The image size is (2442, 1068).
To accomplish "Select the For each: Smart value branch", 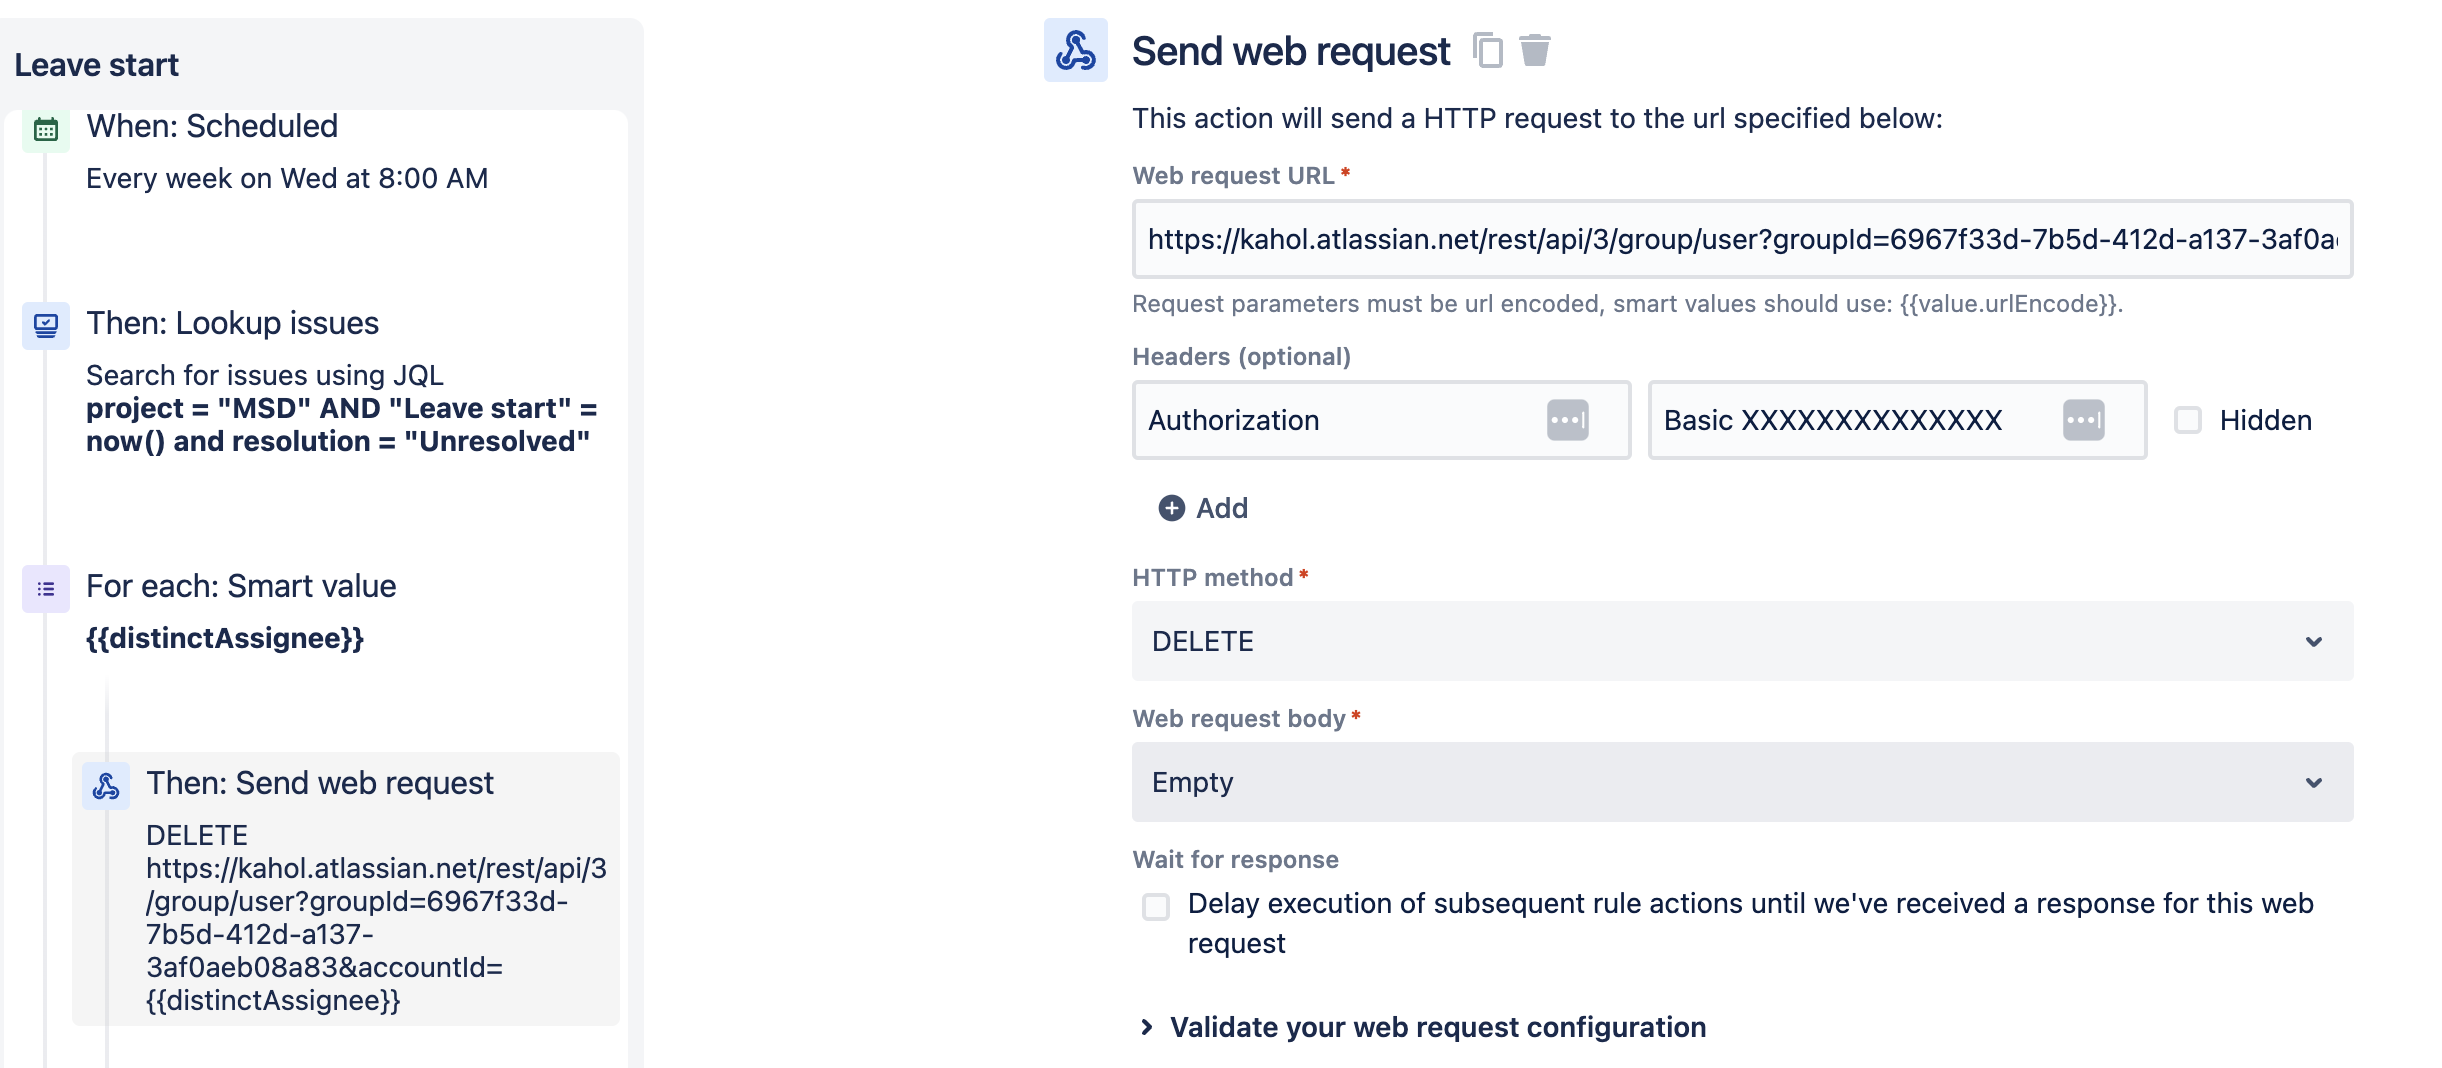I will pos(241,587).
